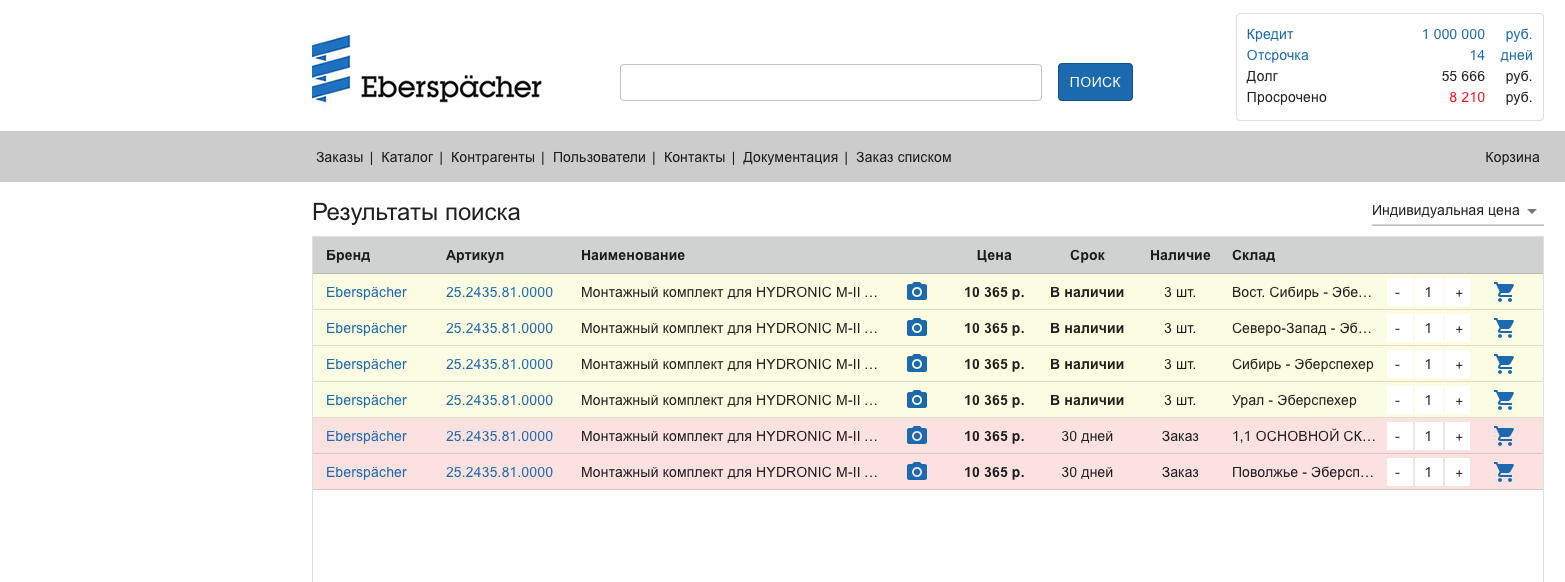This screenshot has width=1565, height=582.
Task: Decrease quantity in Северо-Запад row
Action: 1398,329
